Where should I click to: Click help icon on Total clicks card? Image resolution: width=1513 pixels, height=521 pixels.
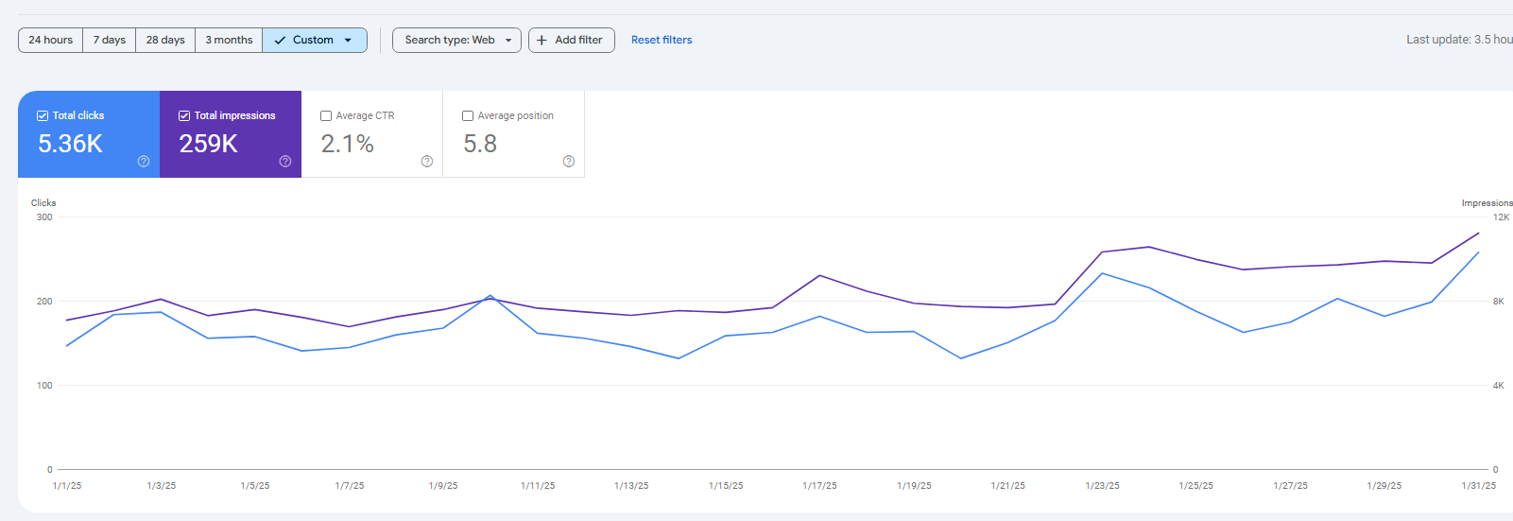click(x=143, y=161)
